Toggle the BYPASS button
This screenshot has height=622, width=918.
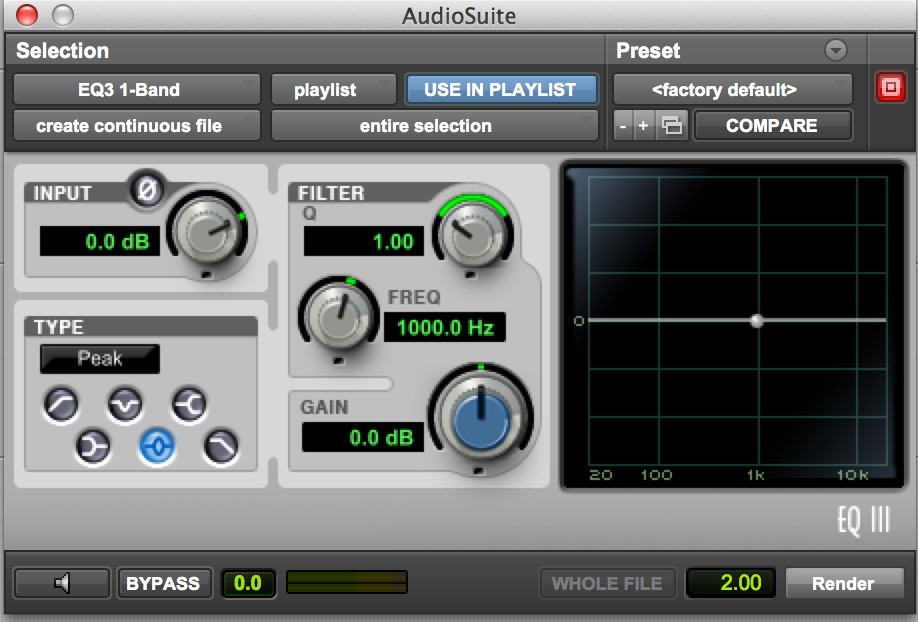pos(164,583)
